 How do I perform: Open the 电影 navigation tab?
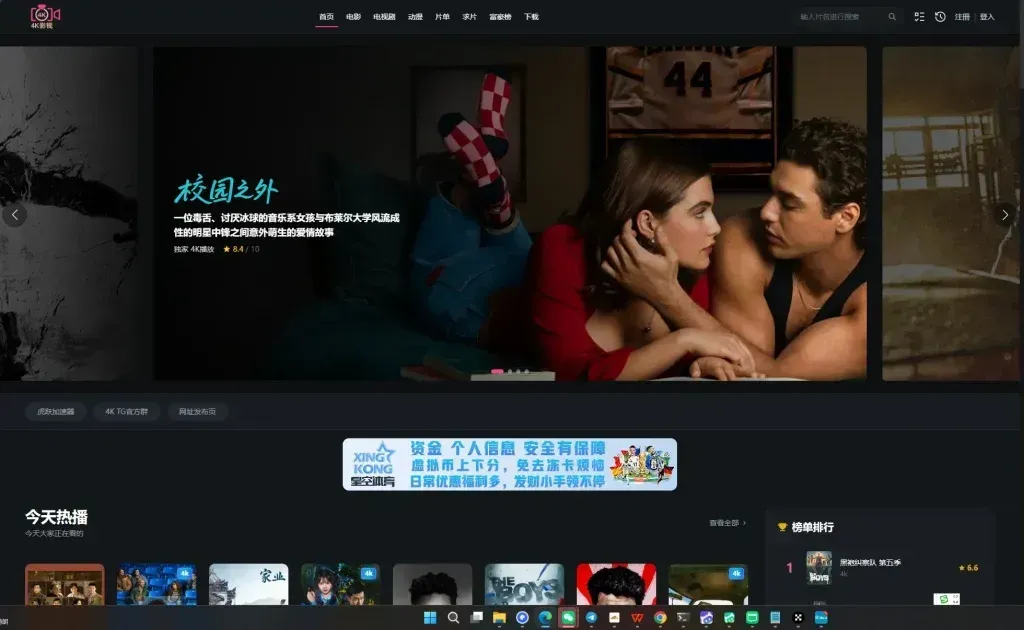[353, 17]
